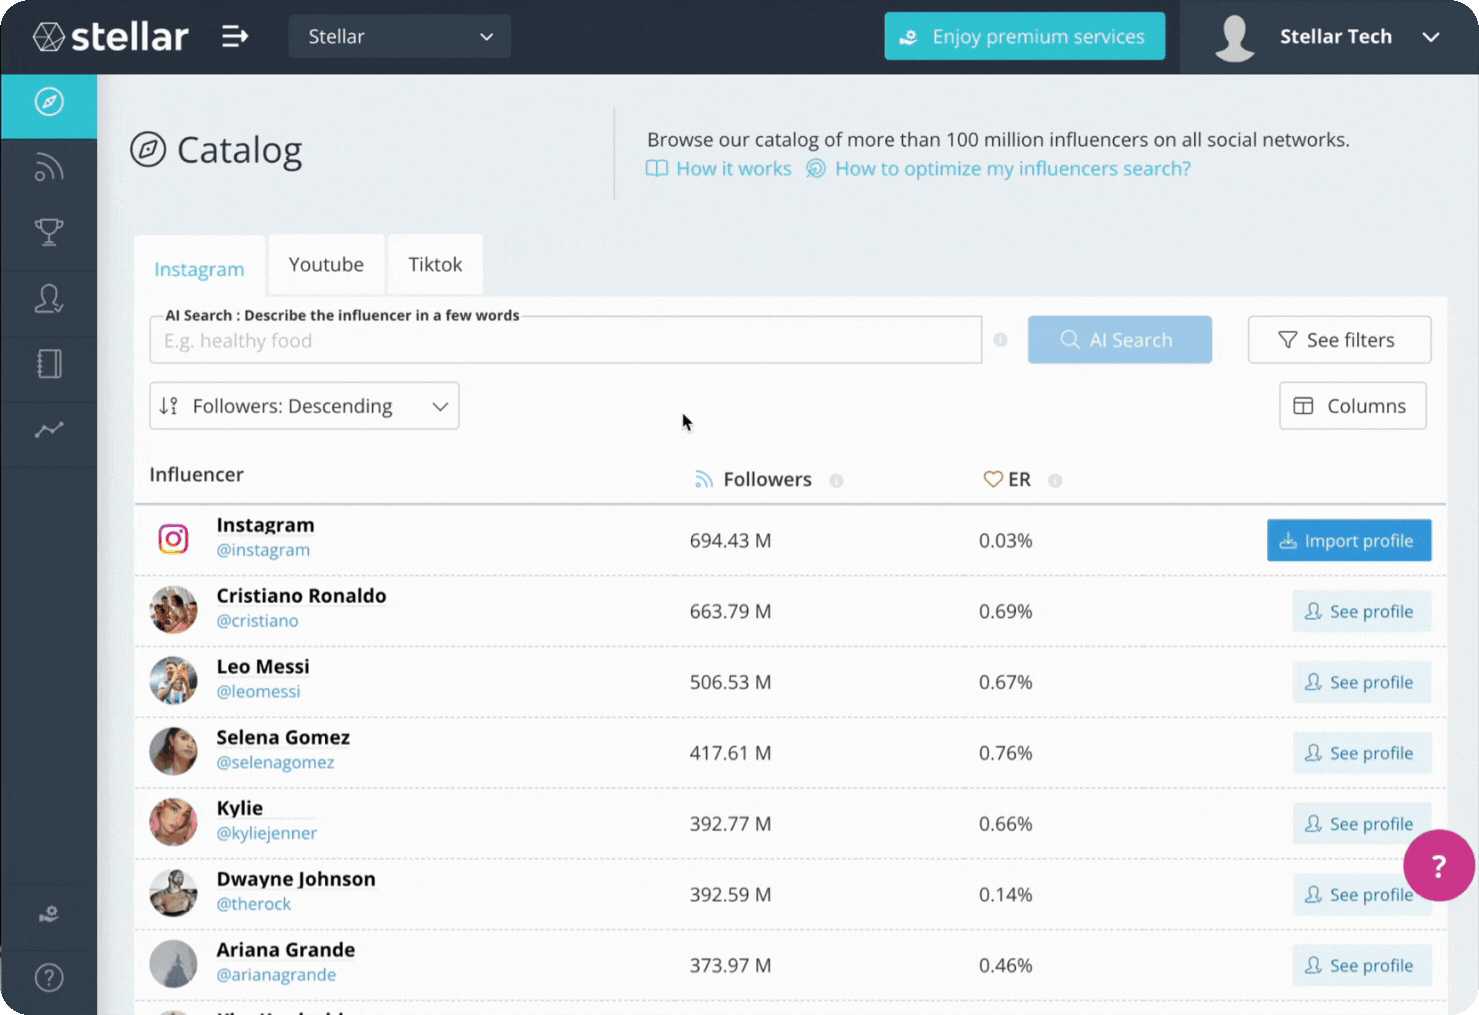Import the Instagram profile
The width and height of the screenshot is (1479, 1015).
(x=1348, y=540)
